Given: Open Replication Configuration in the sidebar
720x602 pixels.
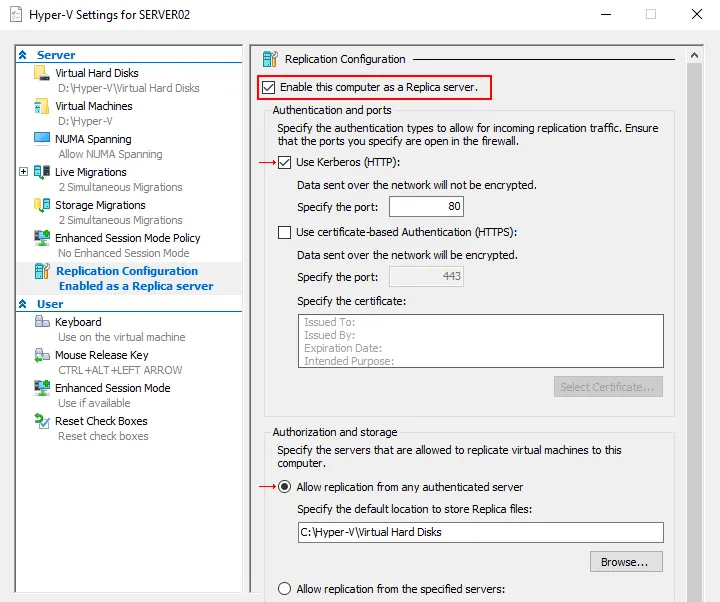Looking at the screenshot, I should pos(126,271).
